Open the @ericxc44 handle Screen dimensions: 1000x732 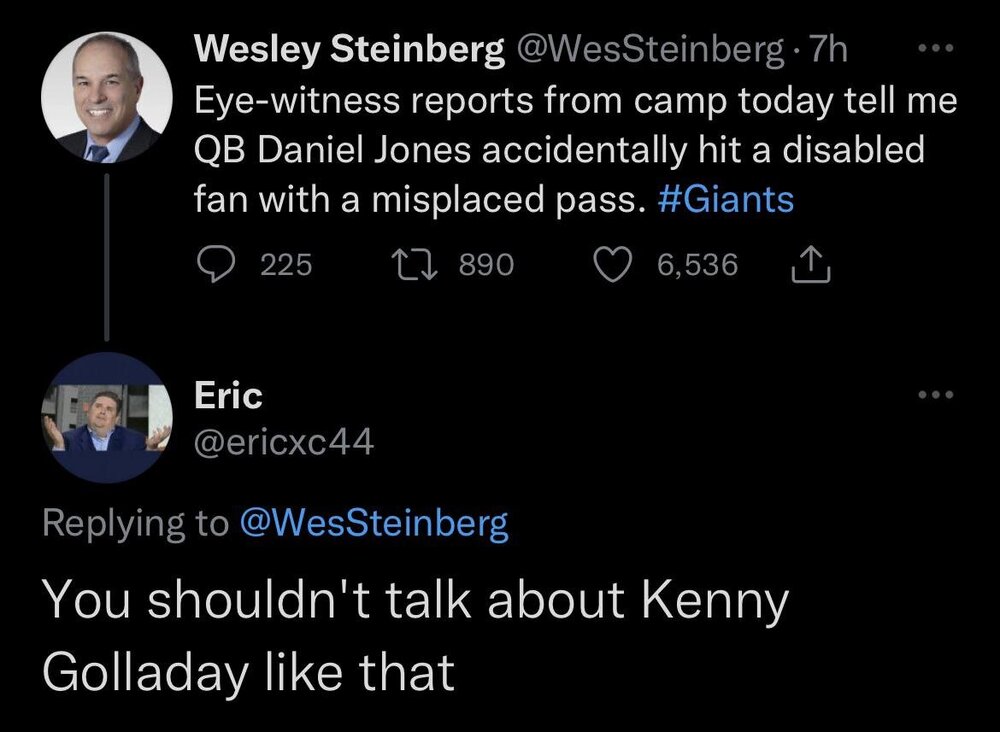tap(284, 443)
